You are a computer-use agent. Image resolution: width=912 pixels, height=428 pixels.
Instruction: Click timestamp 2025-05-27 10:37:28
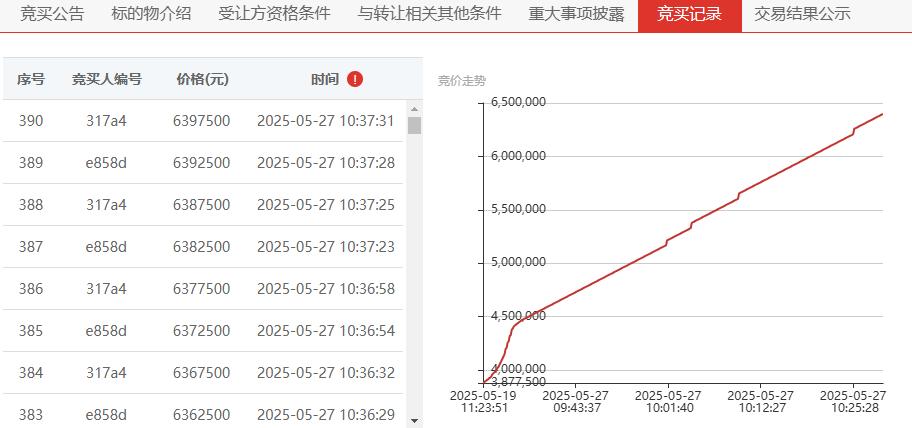point(326,163)
